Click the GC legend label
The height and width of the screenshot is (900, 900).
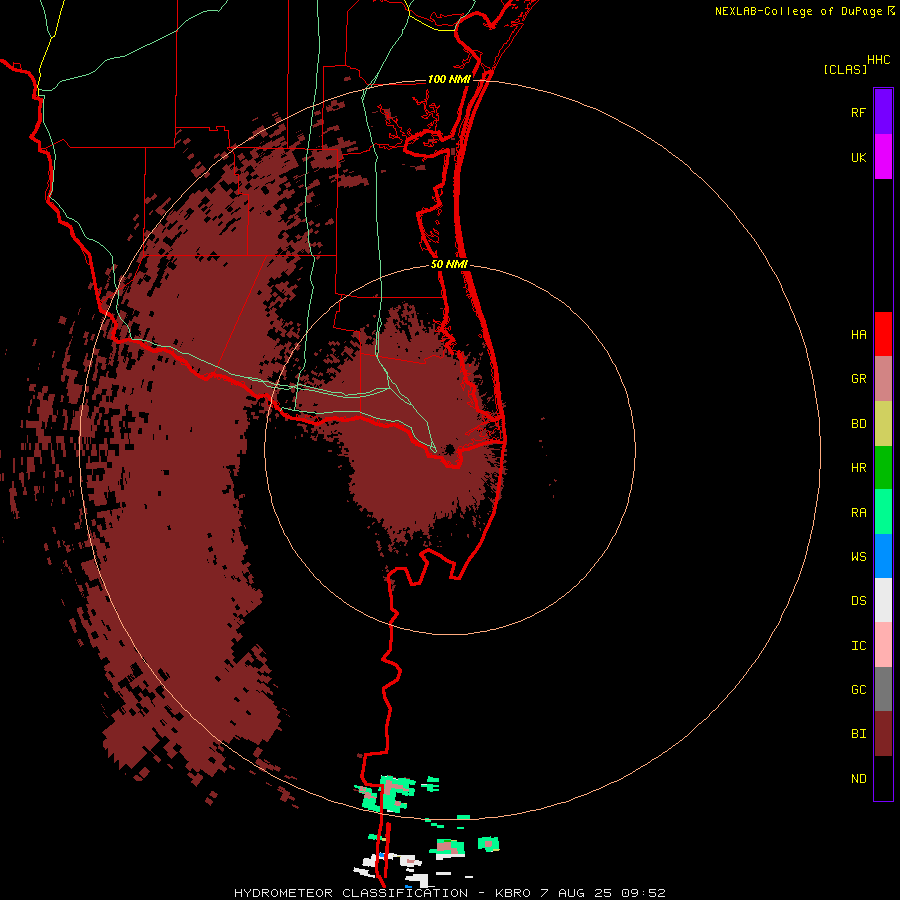tap(858, 690)
